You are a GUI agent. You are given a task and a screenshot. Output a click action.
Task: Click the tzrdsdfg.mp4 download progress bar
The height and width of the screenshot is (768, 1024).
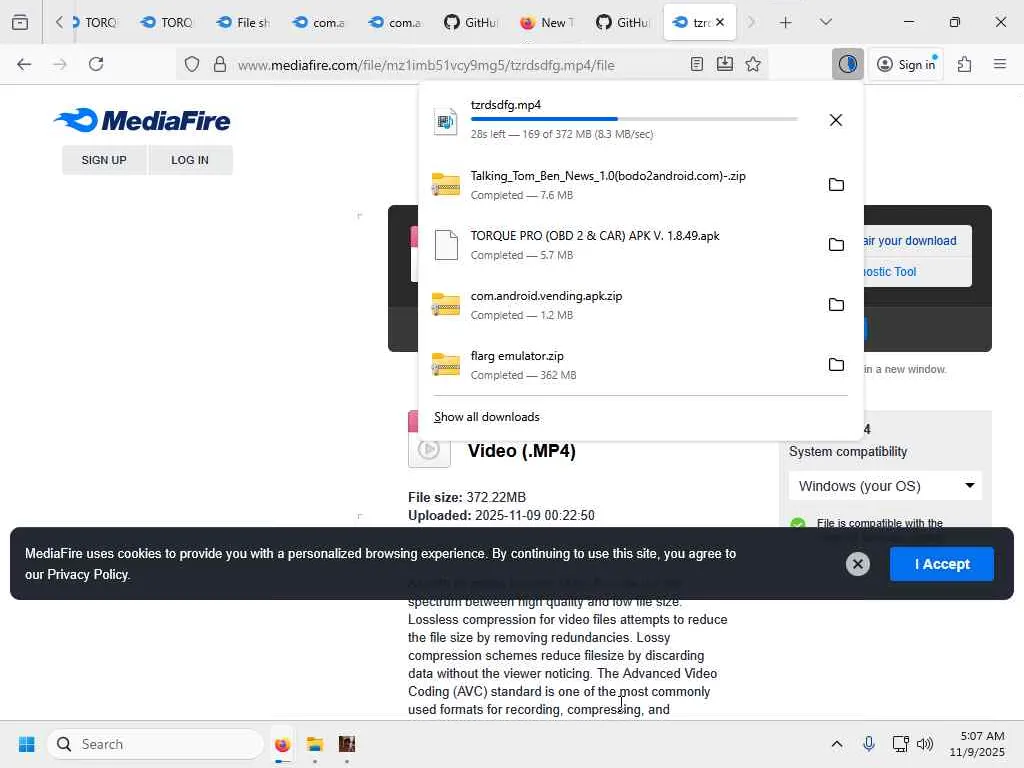[634, 119]
